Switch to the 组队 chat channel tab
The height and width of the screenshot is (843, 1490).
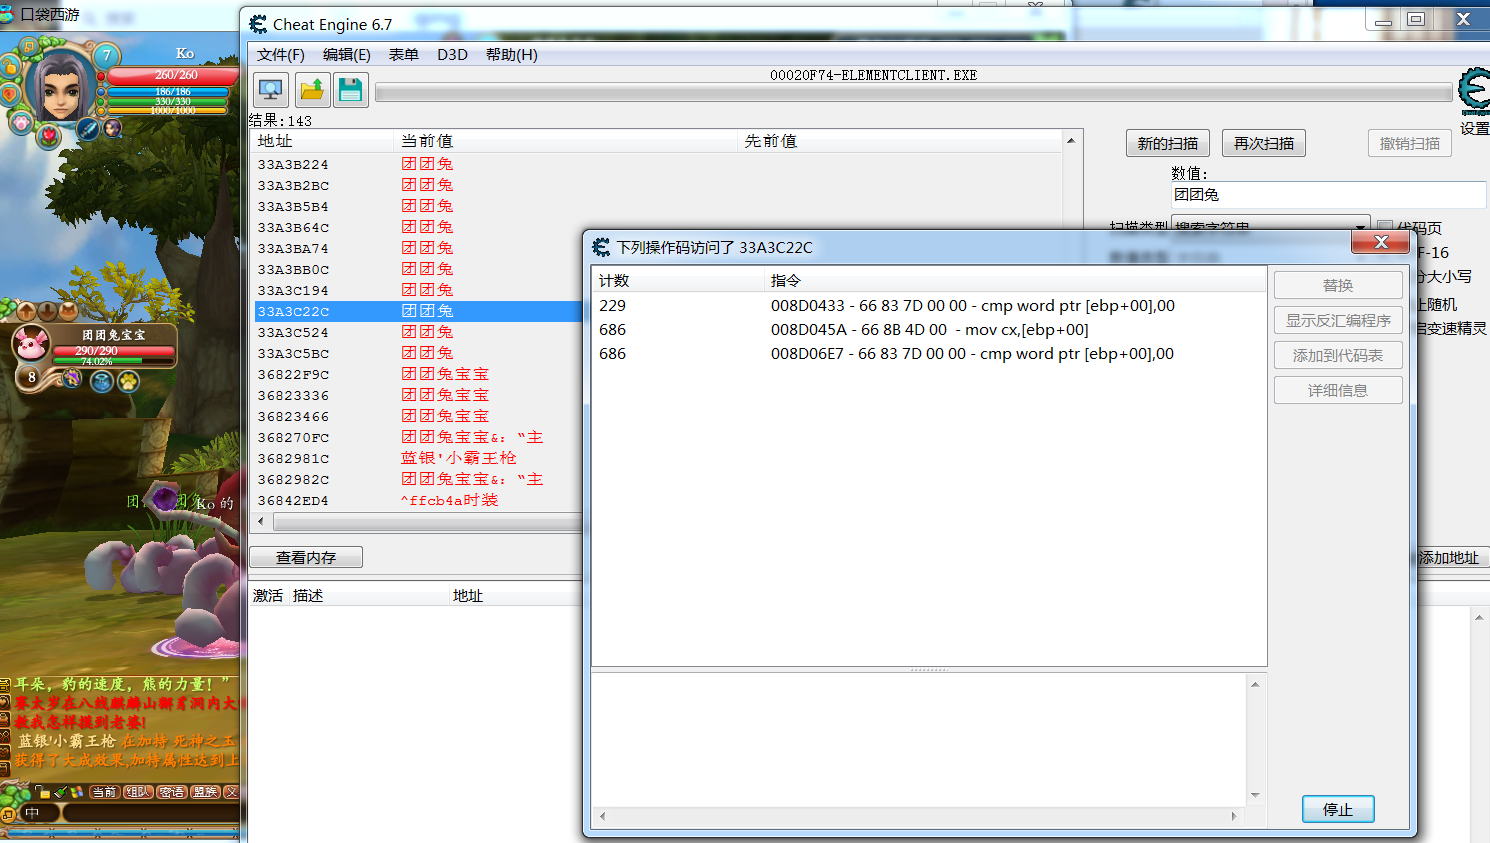[x=138, y=792]
